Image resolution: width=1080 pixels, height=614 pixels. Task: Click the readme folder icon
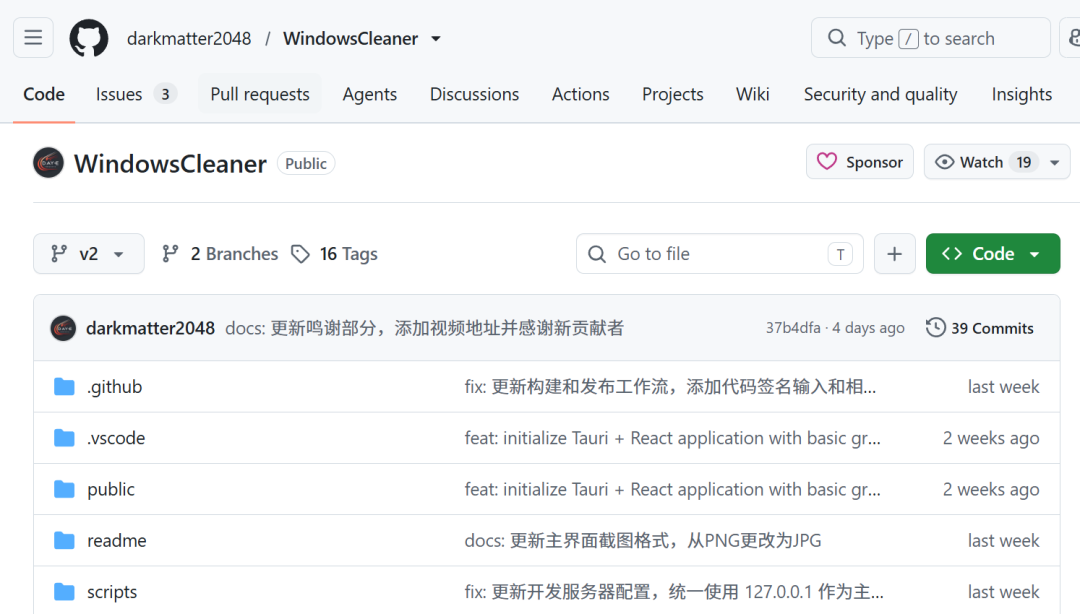(64, 540)
